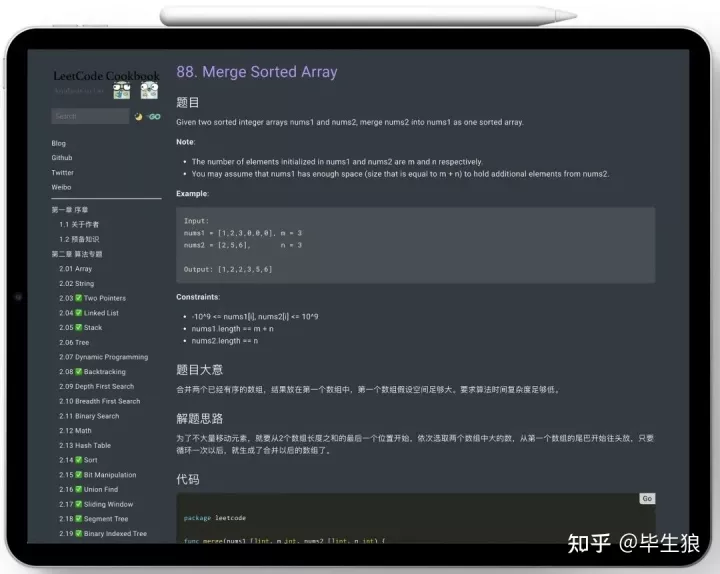This screenshot has height=574, width=720.
Task: Open 2.08 Backtracking
Action: [x=92, y=371]
